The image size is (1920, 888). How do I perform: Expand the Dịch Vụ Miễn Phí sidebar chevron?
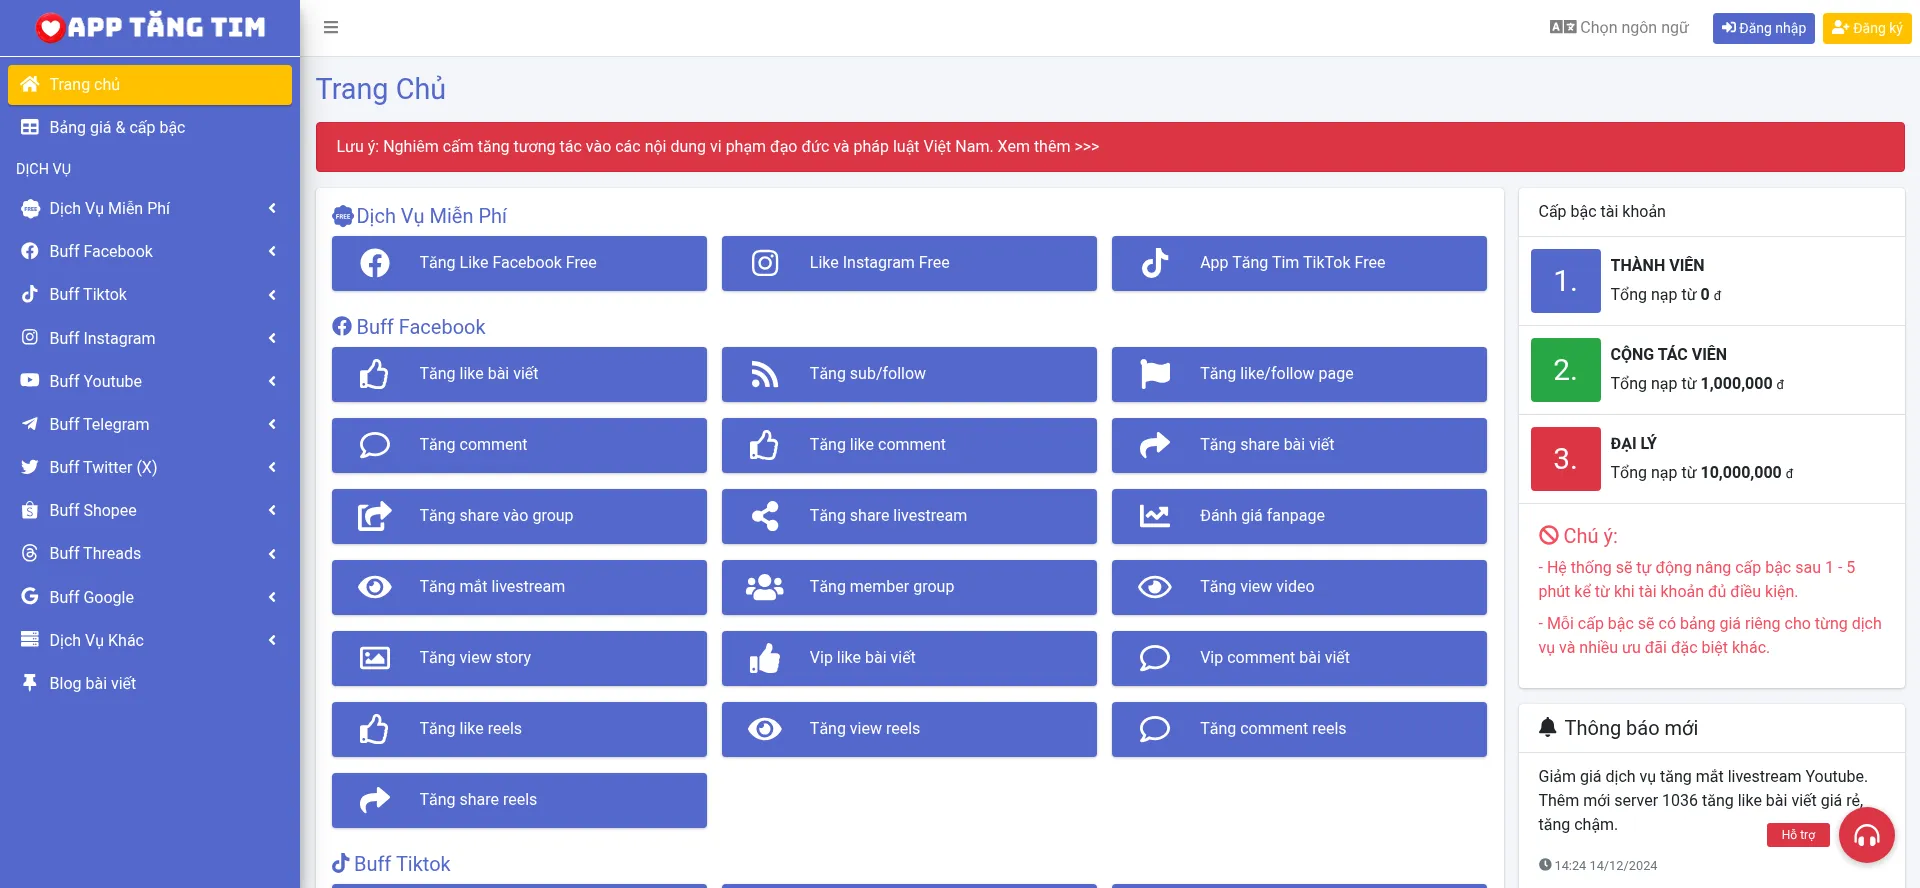(272, 208)
